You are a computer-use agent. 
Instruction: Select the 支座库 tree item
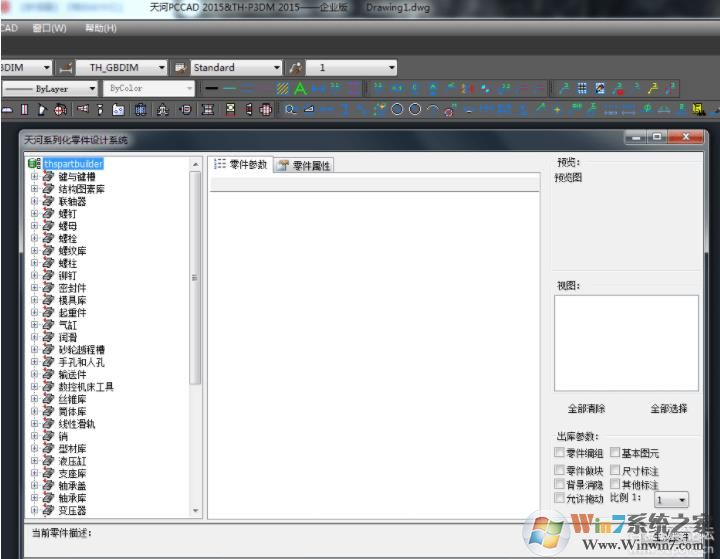click(72, 473)
